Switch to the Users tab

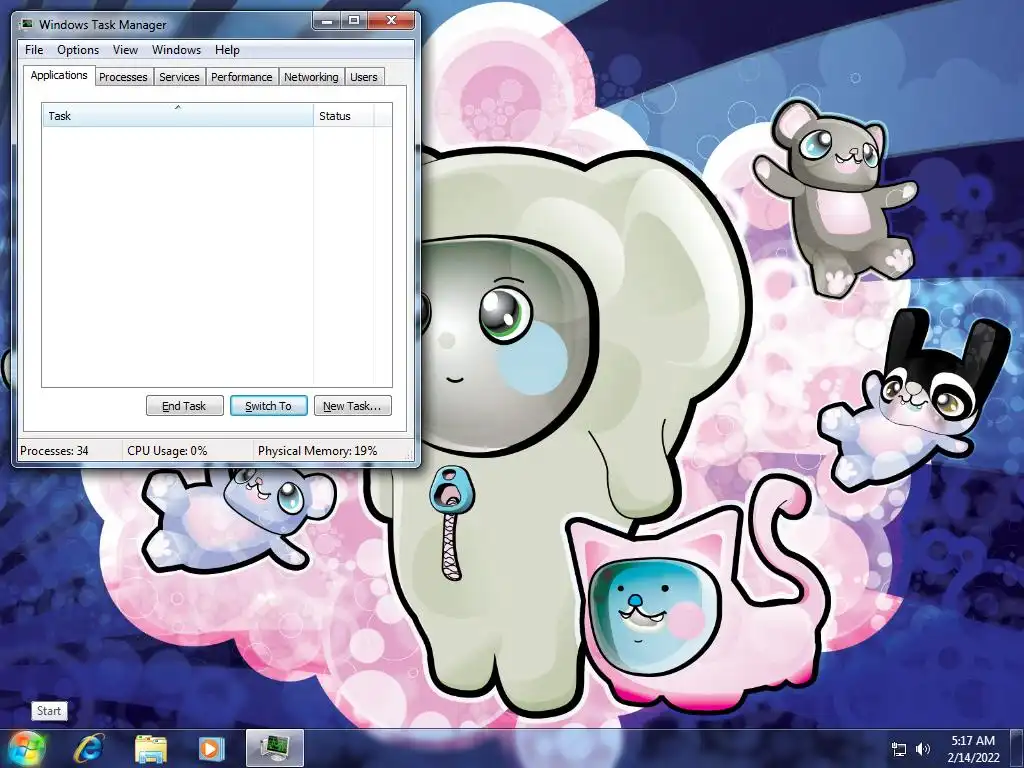[x=364, y=77]
